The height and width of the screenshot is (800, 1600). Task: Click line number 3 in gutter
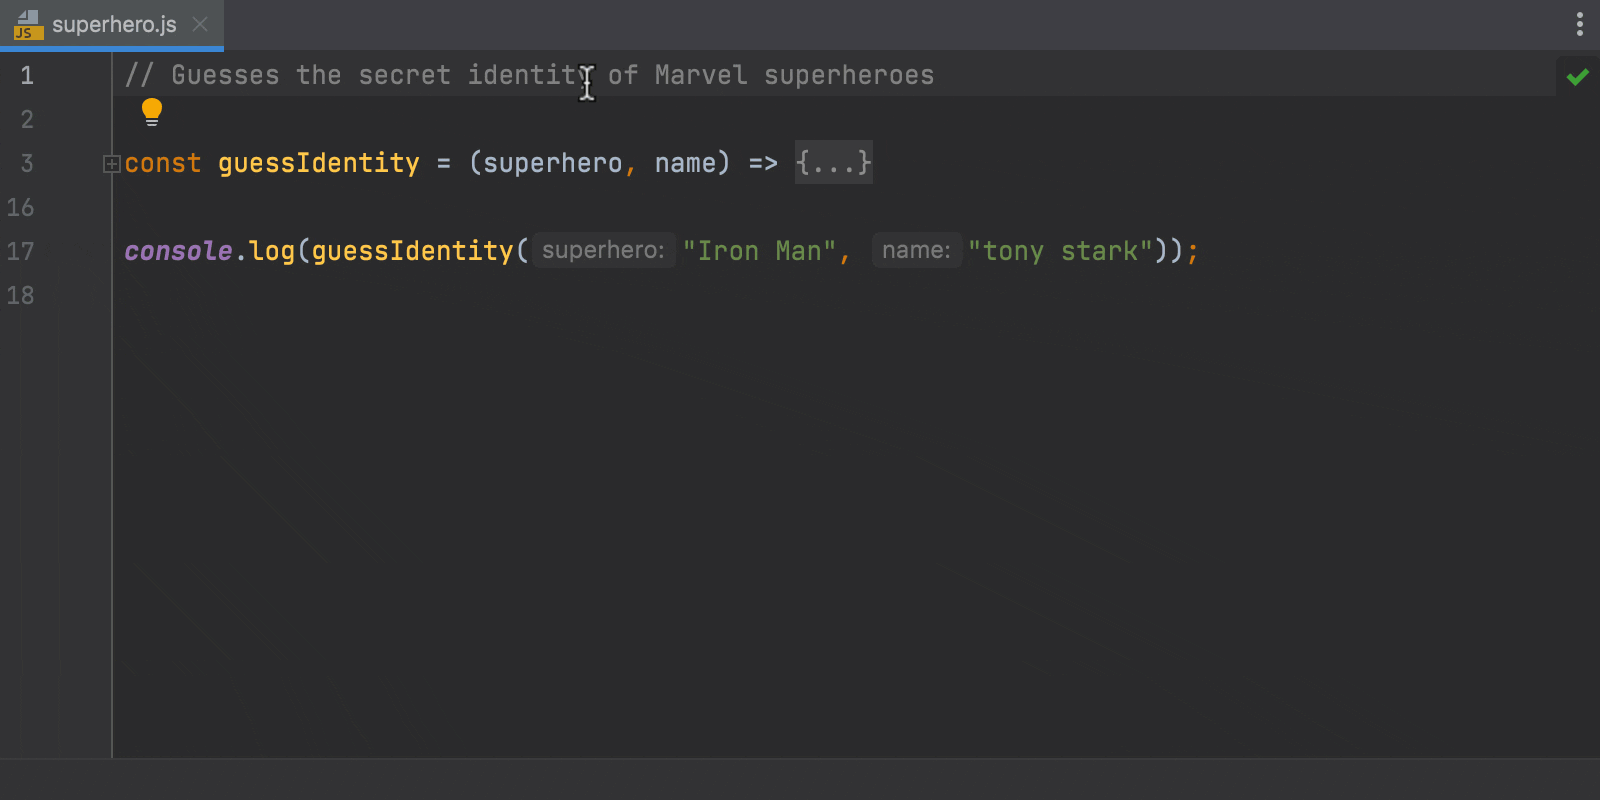(27, 163)
